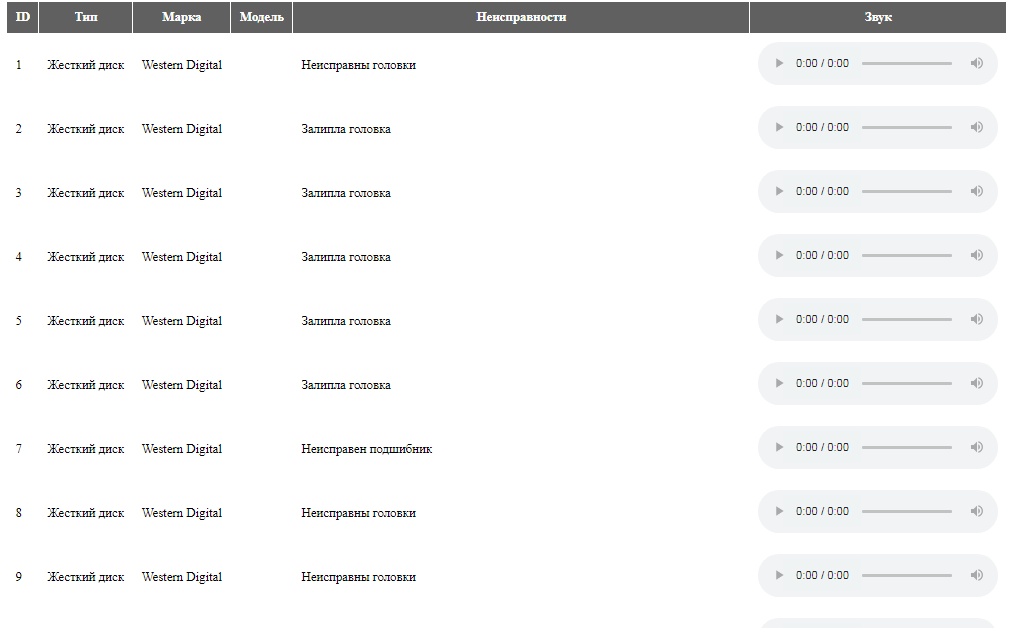Select 'Неисправны головки' text in row 1
1016x628 pixels.
[x=358, y=65]
